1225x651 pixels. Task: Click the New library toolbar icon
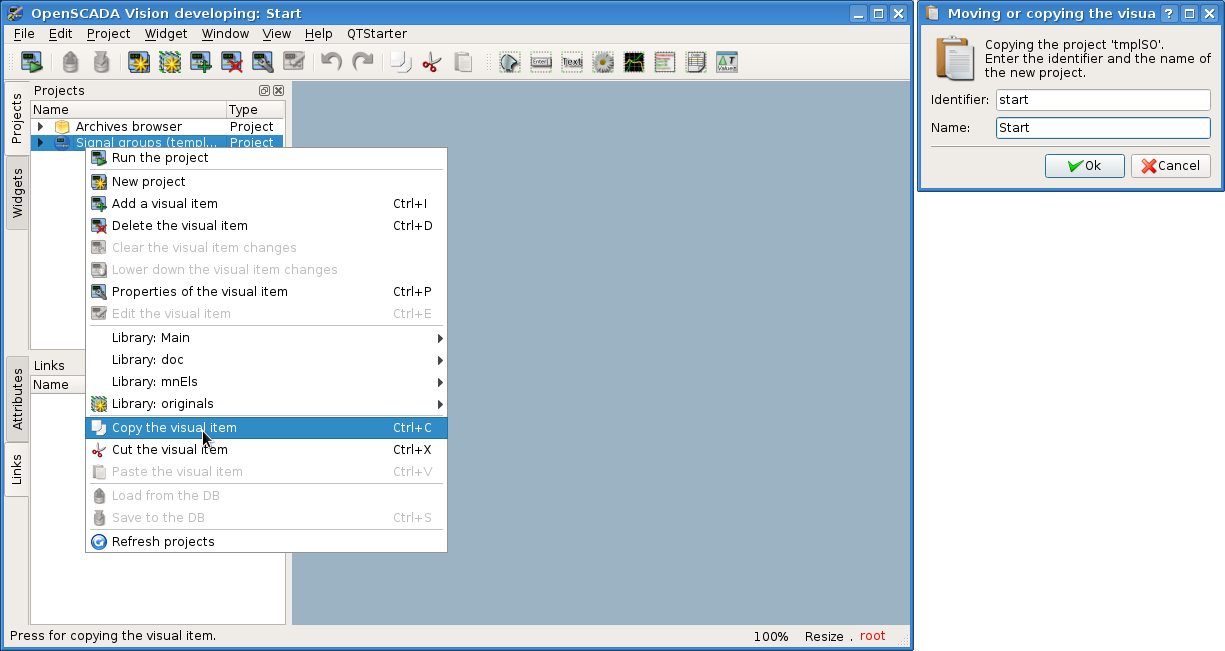(x=170, y=62)
